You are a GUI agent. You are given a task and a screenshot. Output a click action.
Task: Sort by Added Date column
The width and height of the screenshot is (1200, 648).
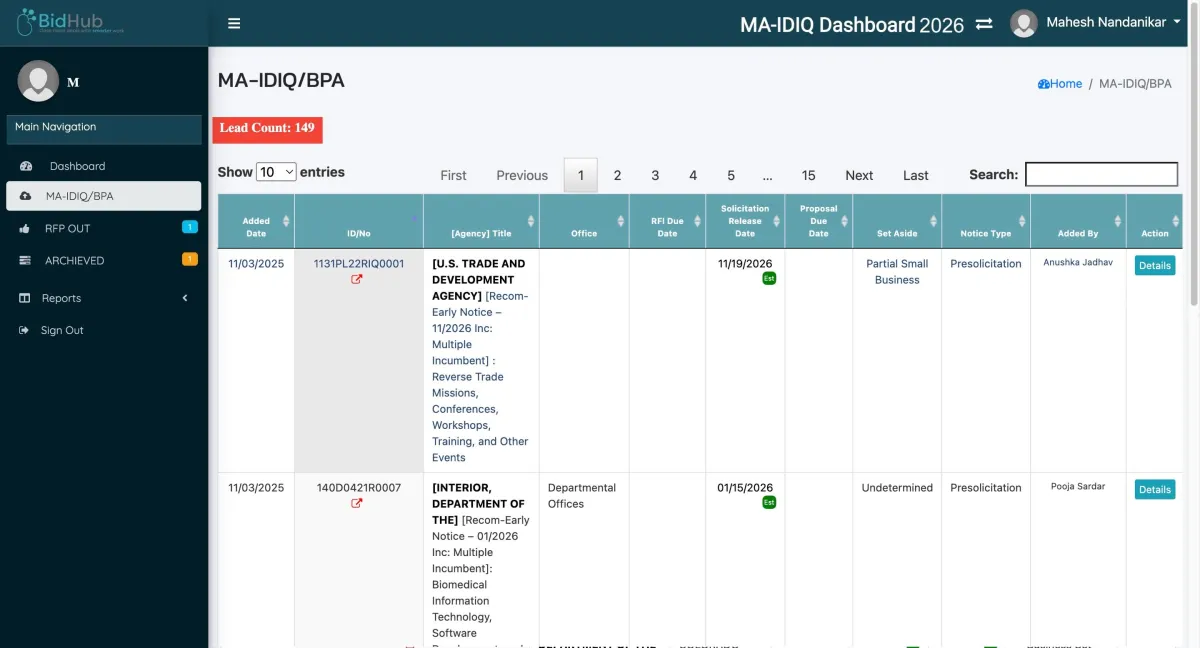256,221
